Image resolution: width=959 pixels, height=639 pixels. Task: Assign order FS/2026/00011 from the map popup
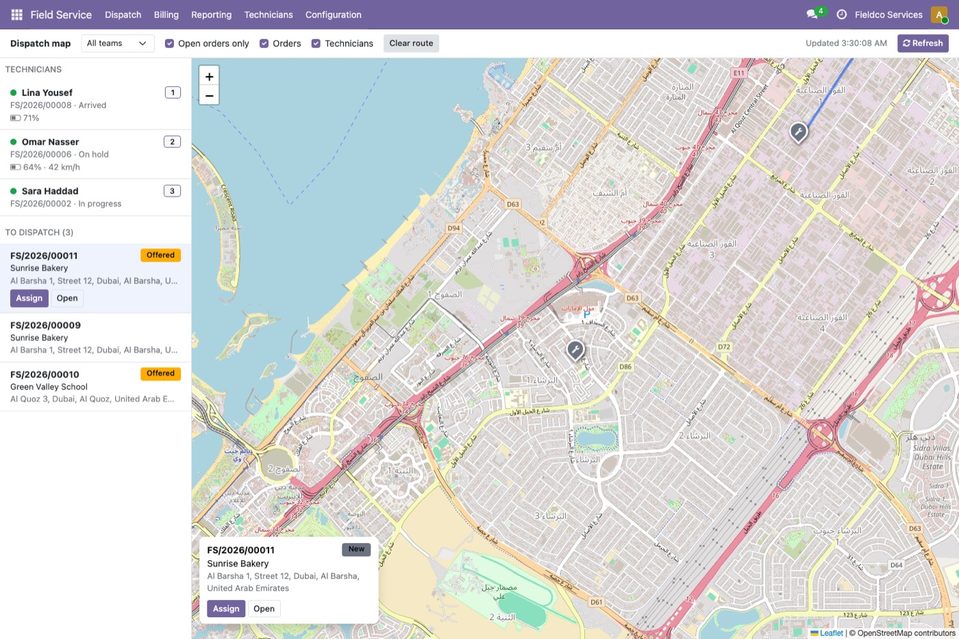pos(226,608)
